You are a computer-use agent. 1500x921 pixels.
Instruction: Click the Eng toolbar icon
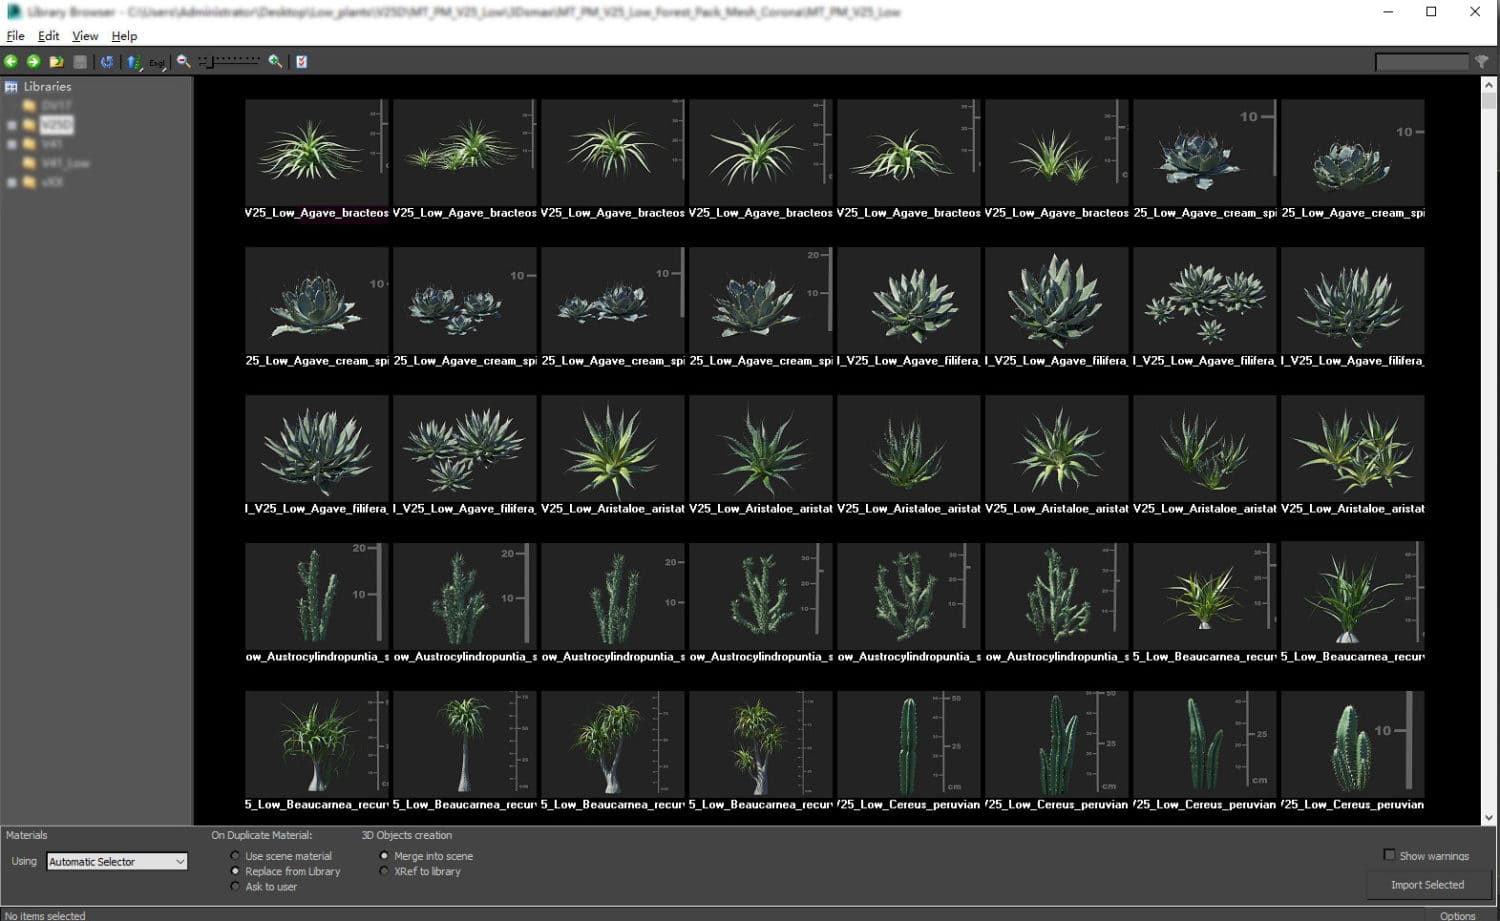[157, 62]
